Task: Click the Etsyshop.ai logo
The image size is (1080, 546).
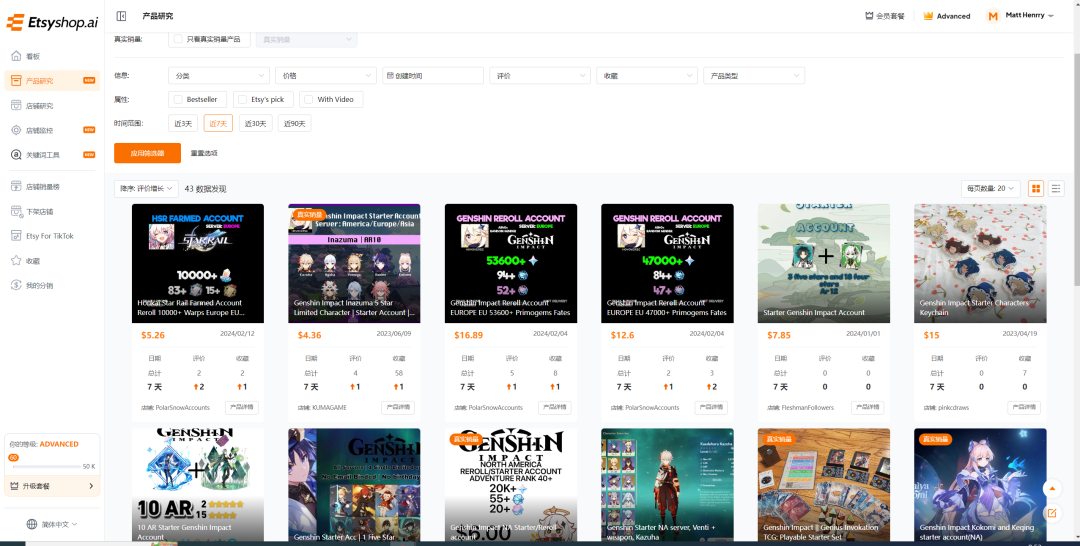Action: (52, 22)
